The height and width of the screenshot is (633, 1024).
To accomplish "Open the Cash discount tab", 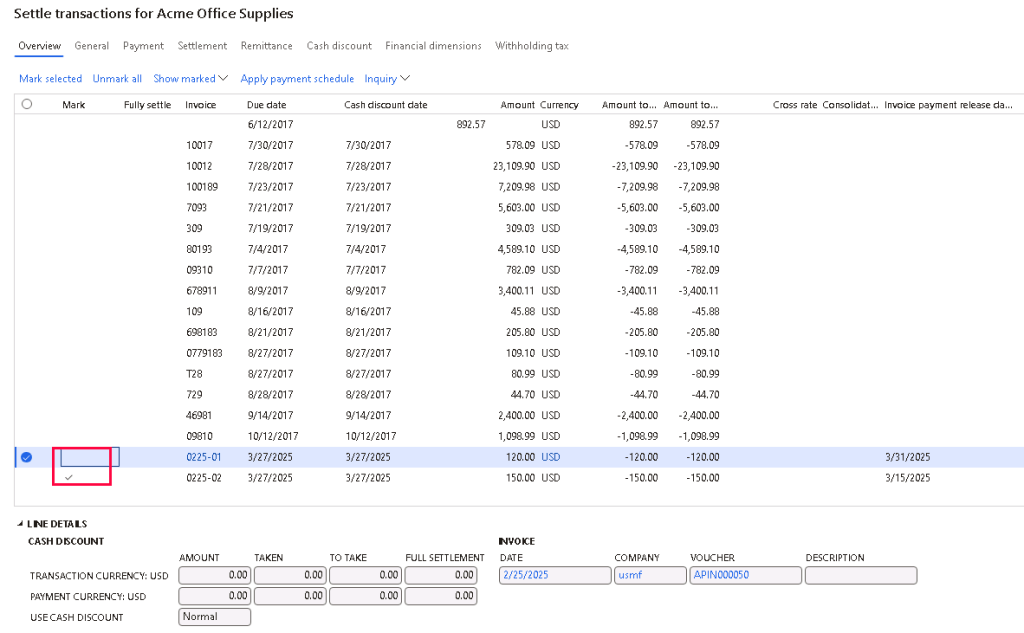I will pyautogui.click(x=339, y=46).
